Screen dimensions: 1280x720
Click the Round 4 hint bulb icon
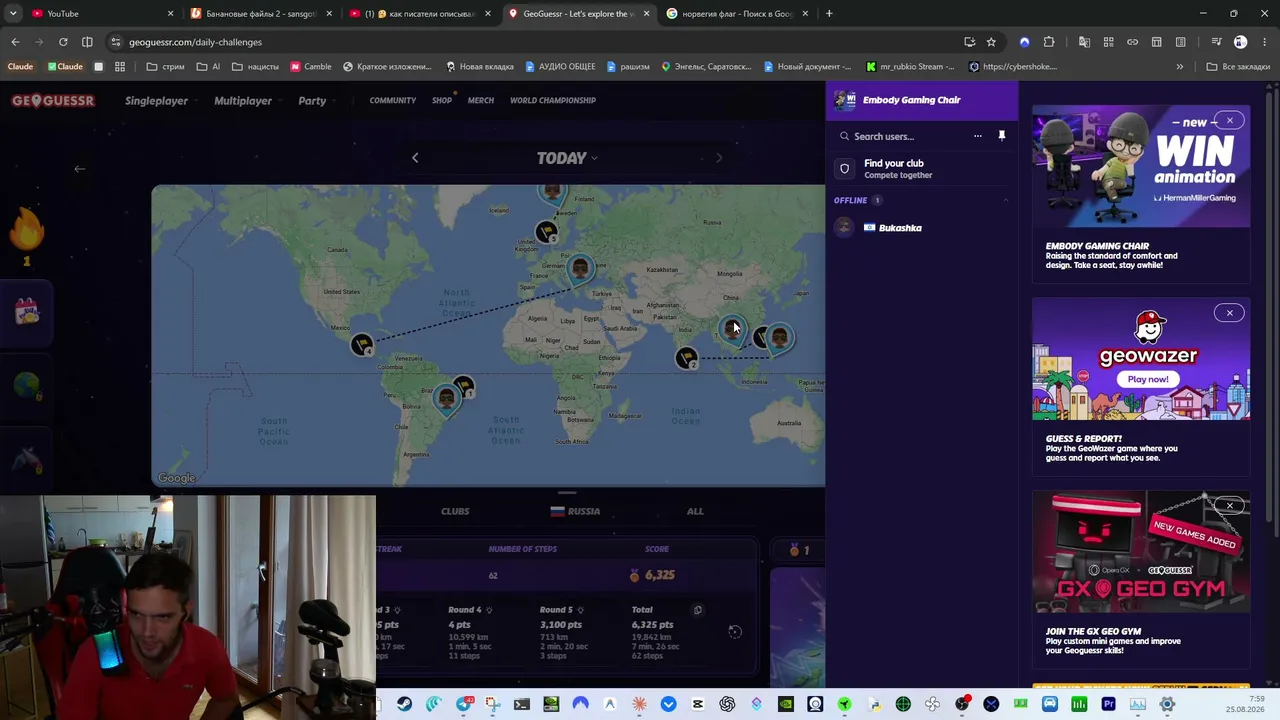[x=488, y=610]
